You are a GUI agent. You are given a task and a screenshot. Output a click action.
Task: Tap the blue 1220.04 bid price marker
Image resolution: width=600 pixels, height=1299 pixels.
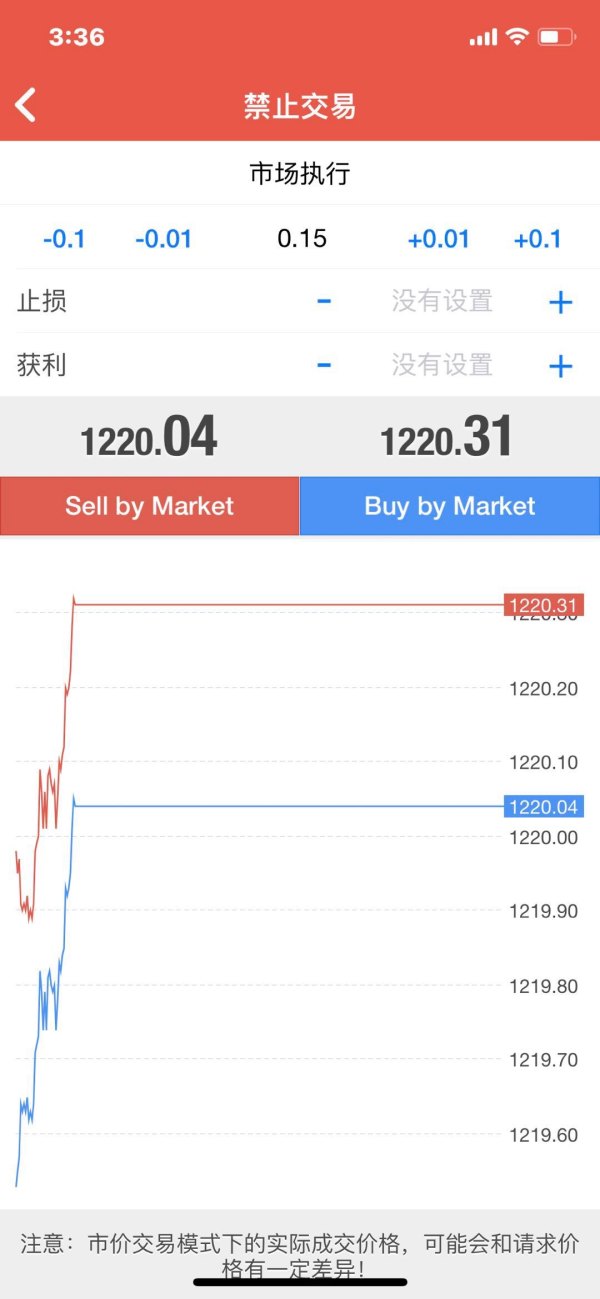tap(544, 807)
